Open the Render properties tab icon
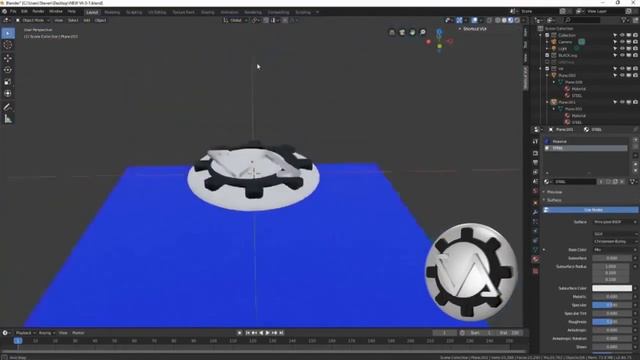The width and height of the screenshot is (640, 360). coord(536,153)
